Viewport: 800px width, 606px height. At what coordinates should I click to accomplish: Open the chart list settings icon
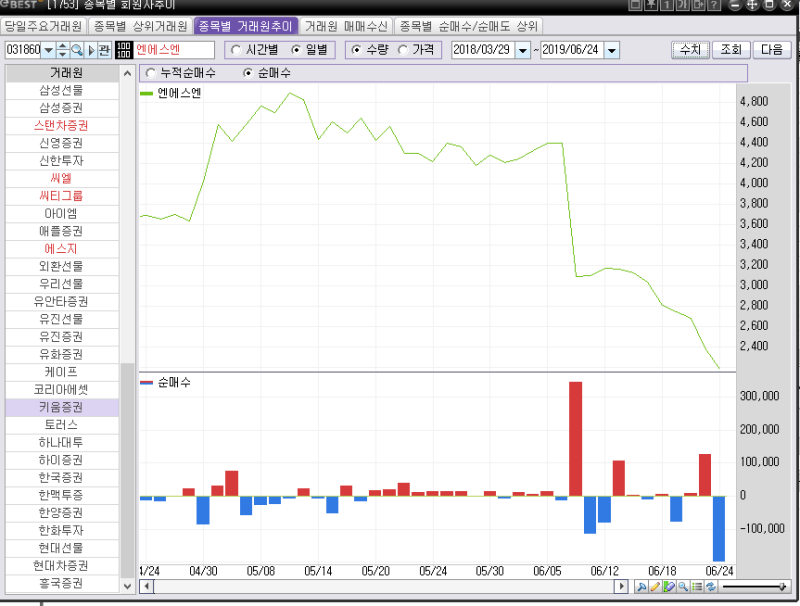(696, 587)
